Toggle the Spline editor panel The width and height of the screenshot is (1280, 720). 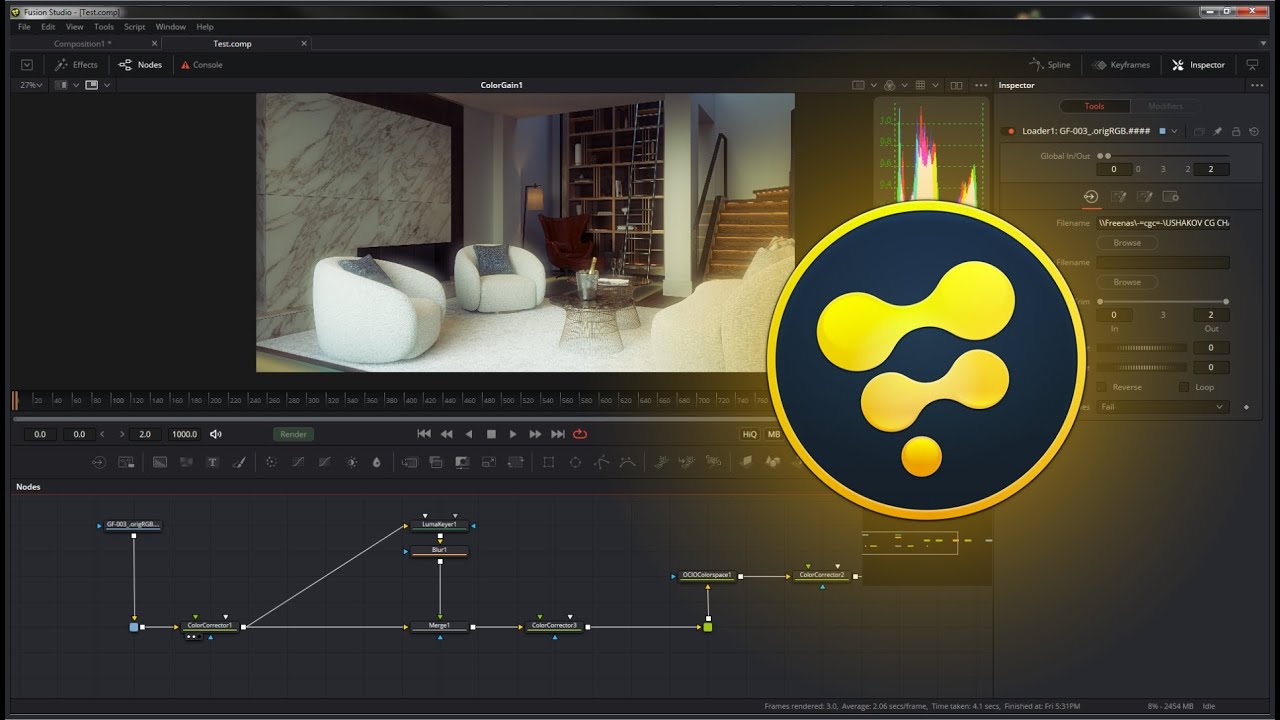click(1050, 65)
